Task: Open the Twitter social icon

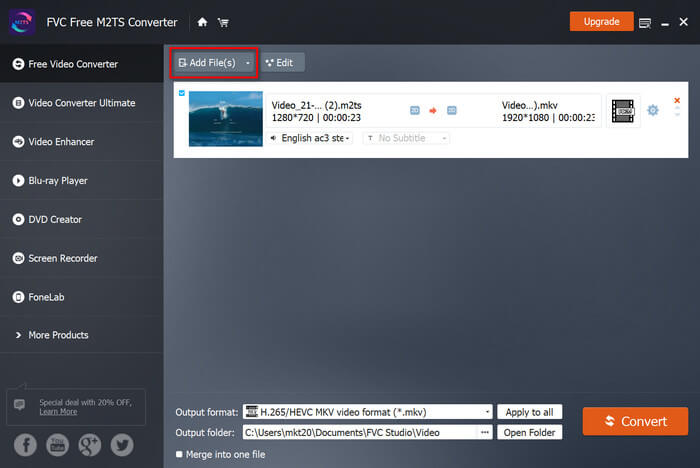Action: click(x=122, y=445)
